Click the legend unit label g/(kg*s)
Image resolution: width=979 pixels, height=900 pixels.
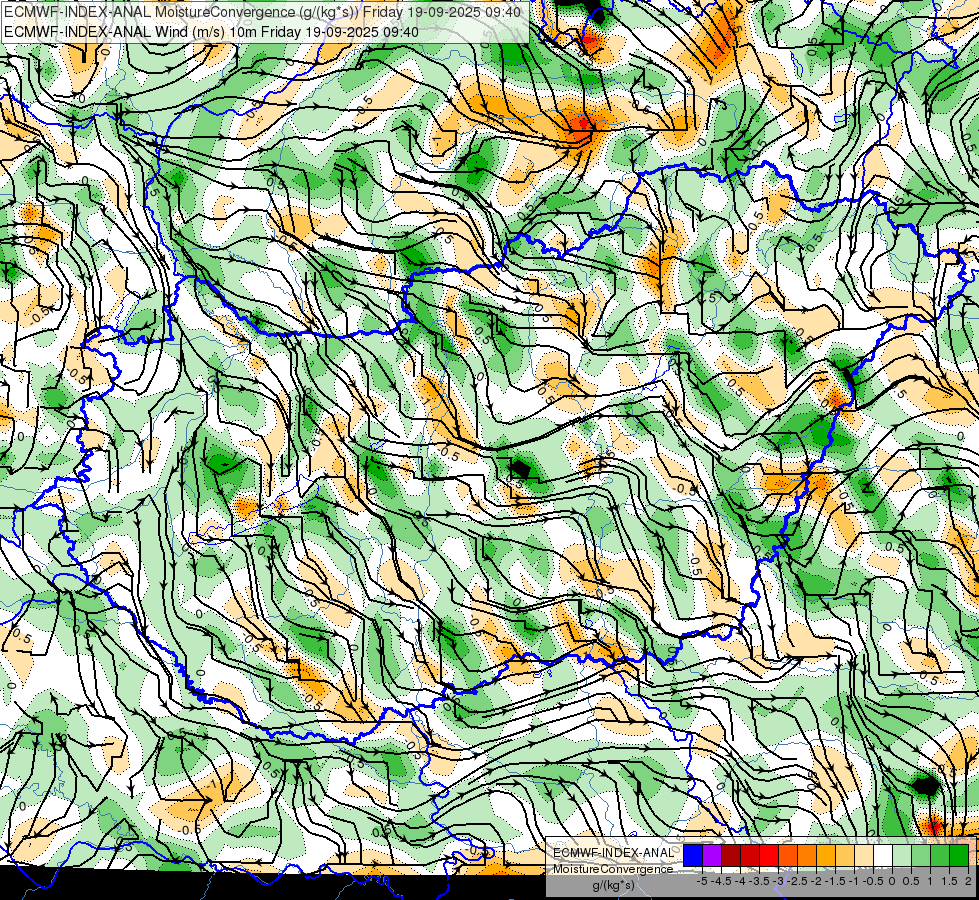(x=614, y=886)
